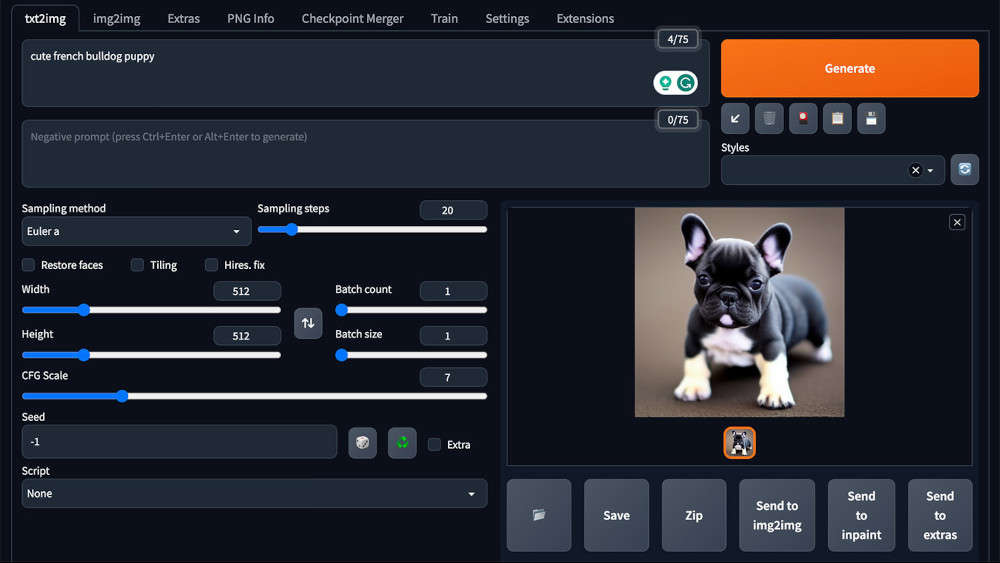Toggle the Tiling checkbox
Viewport: 1000px width, 563px height.
click(138, 265)
